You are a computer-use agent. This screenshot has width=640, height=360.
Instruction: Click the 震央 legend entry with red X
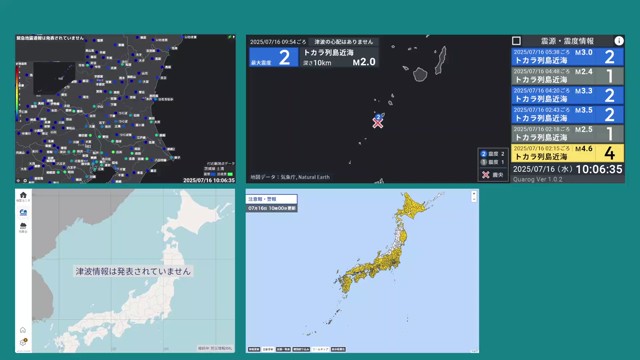pos(493,175)
